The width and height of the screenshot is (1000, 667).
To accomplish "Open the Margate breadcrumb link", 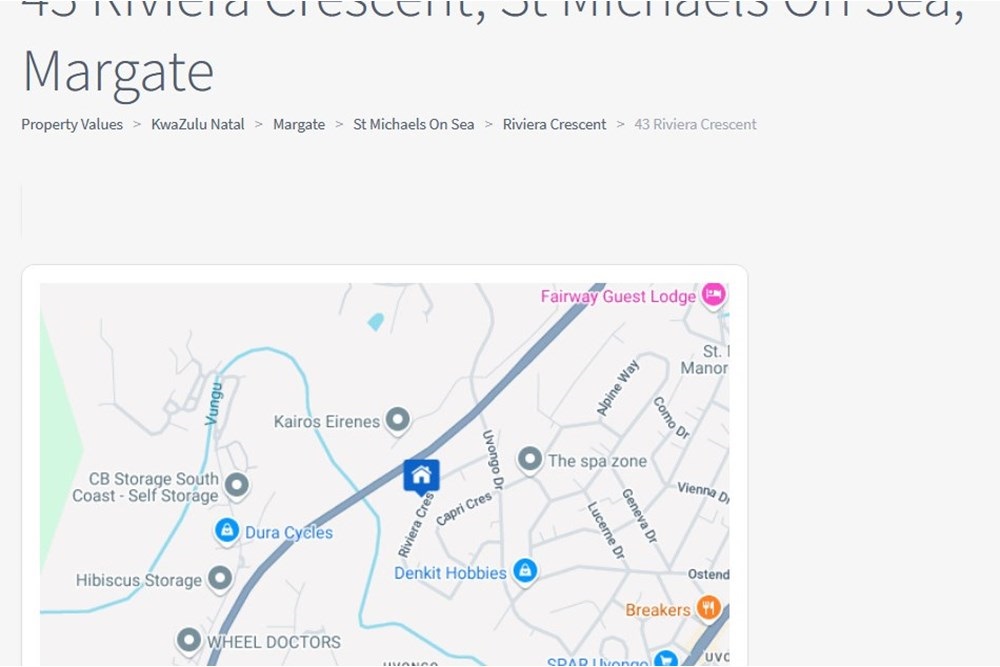I will pos(299,124).
